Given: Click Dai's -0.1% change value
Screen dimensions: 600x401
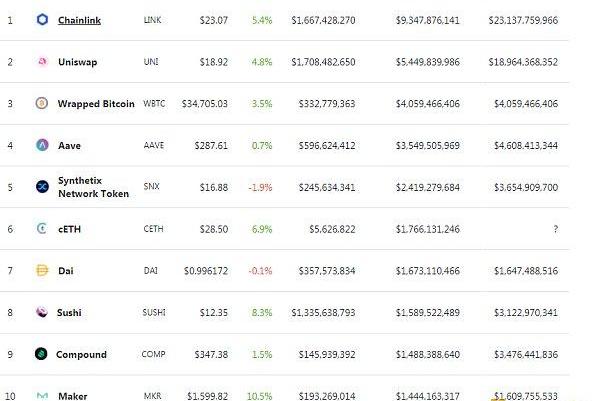Looking at the screenshot, I should (x=260, y=271).
